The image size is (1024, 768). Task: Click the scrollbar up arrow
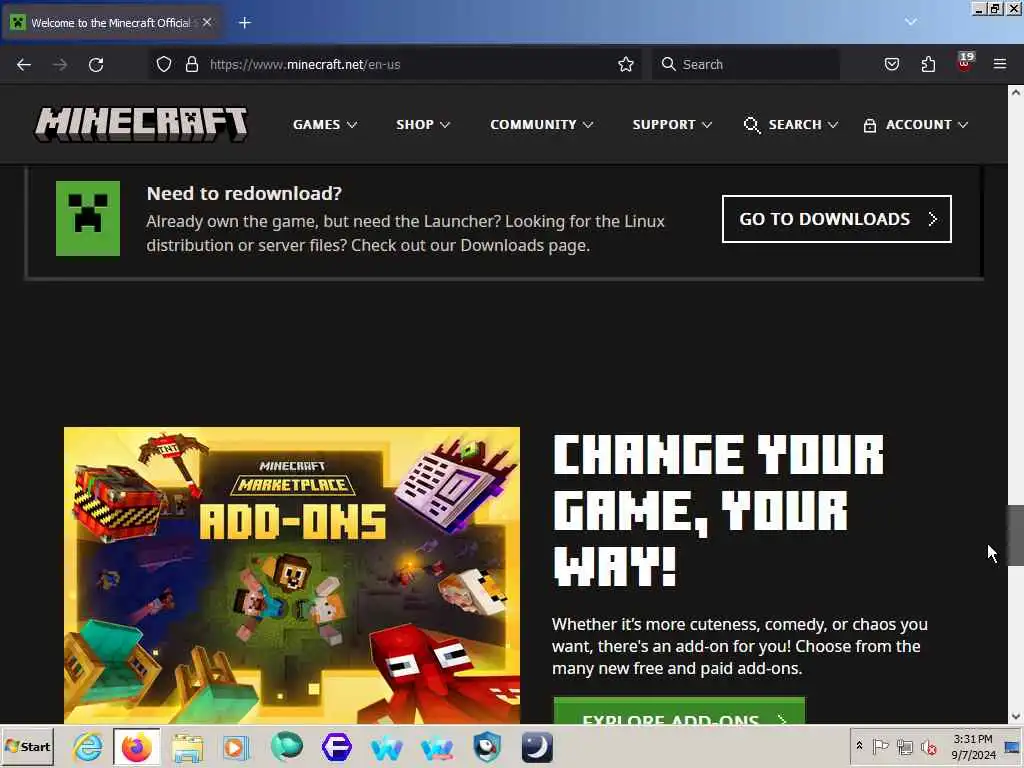pos(1016,93)
